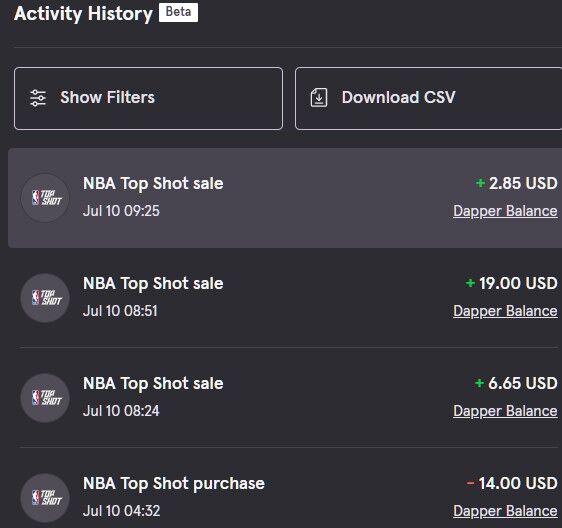Click the -14.00 USD amount
This screenshot has width=562, height=528.
tap(512, 483)
